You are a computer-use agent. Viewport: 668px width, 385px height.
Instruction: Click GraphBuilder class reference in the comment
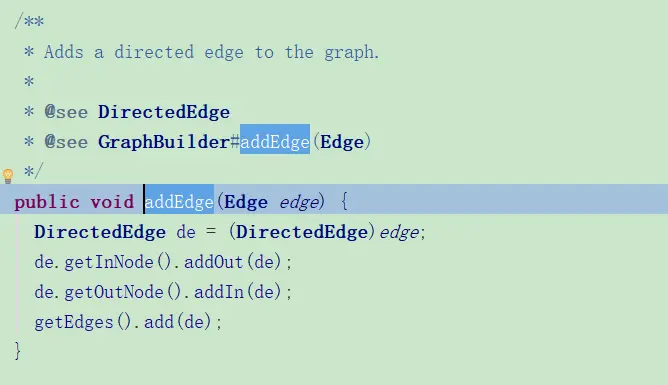point(164,142)
